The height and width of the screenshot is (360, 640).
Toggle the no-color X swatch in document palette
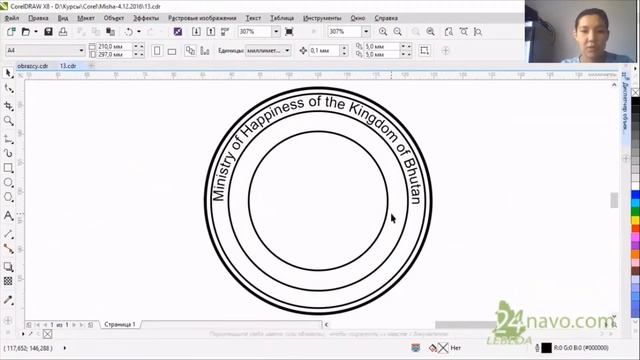48,334
